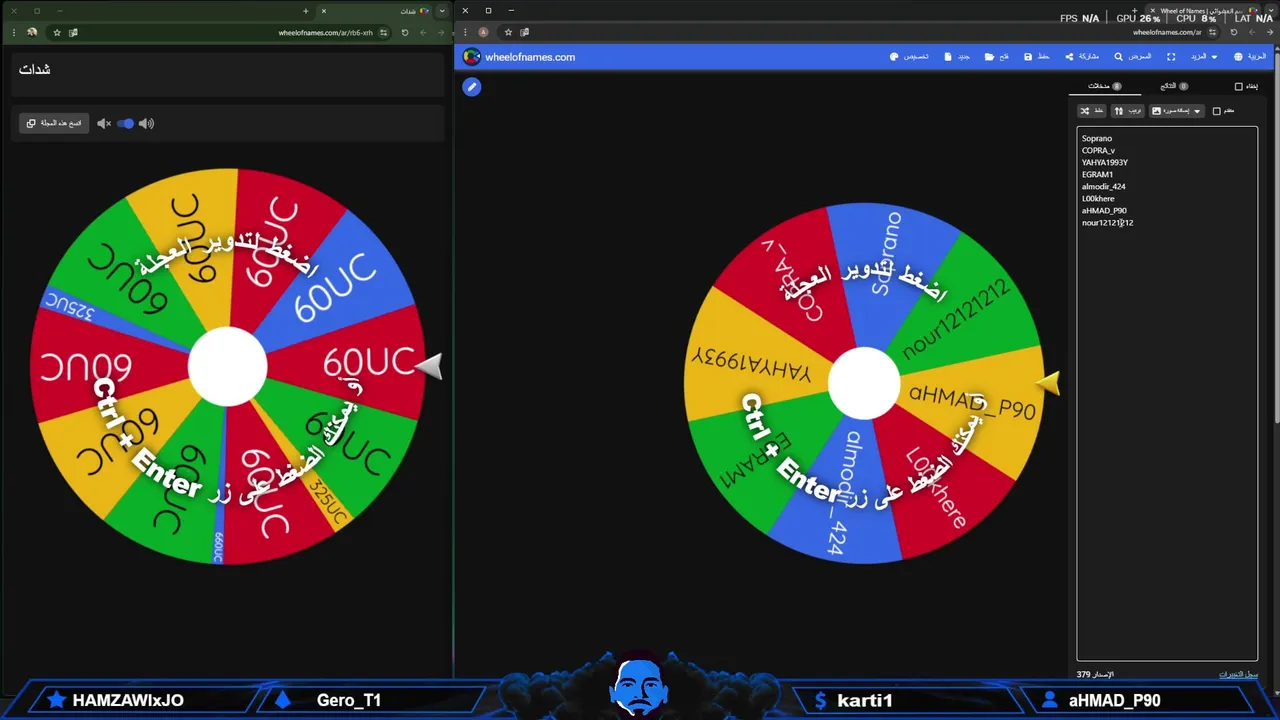The height and width of the screenshot is (720, 1280).
Task: Bookmark the right window page with the star
Action: pos(508,32)
